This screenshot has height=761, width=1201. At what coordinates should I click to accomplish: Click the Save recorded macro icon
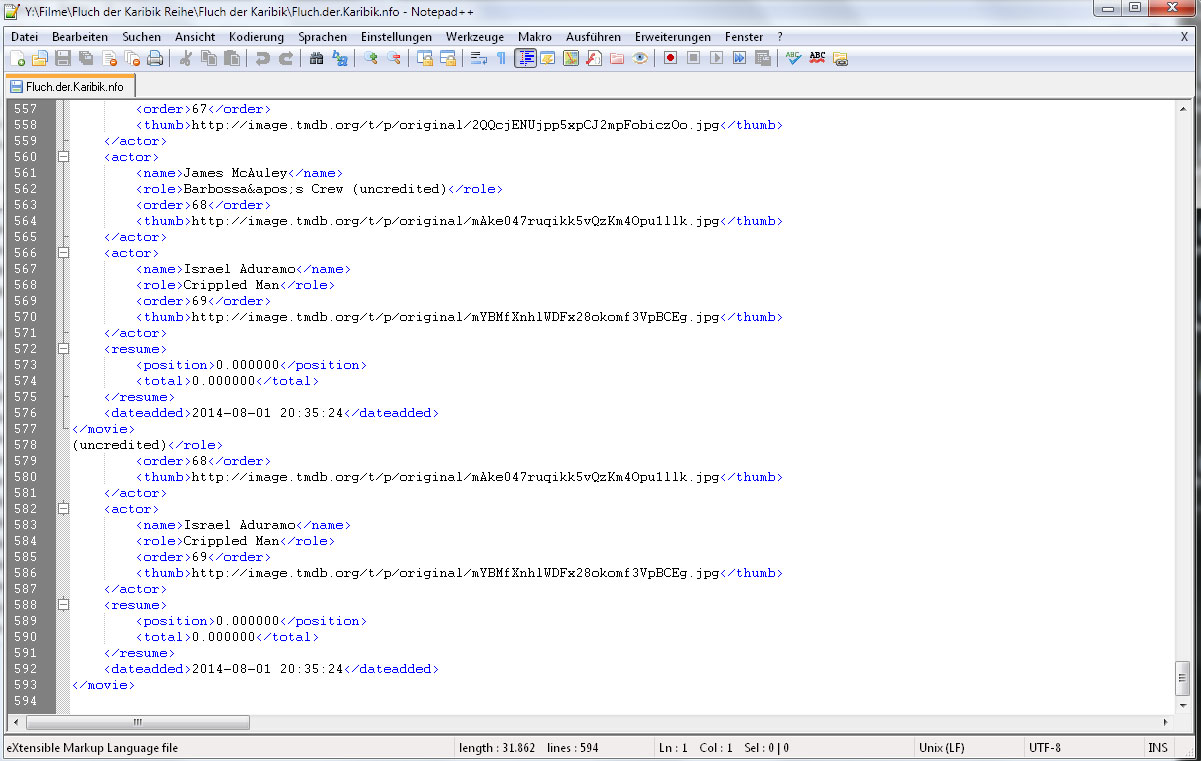point(762,59)
